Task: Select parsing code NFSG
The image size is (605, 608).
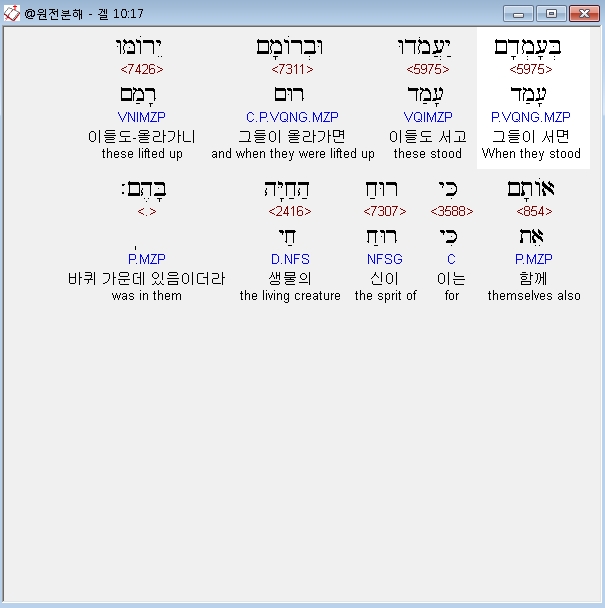Action: [x=385, y=259]
